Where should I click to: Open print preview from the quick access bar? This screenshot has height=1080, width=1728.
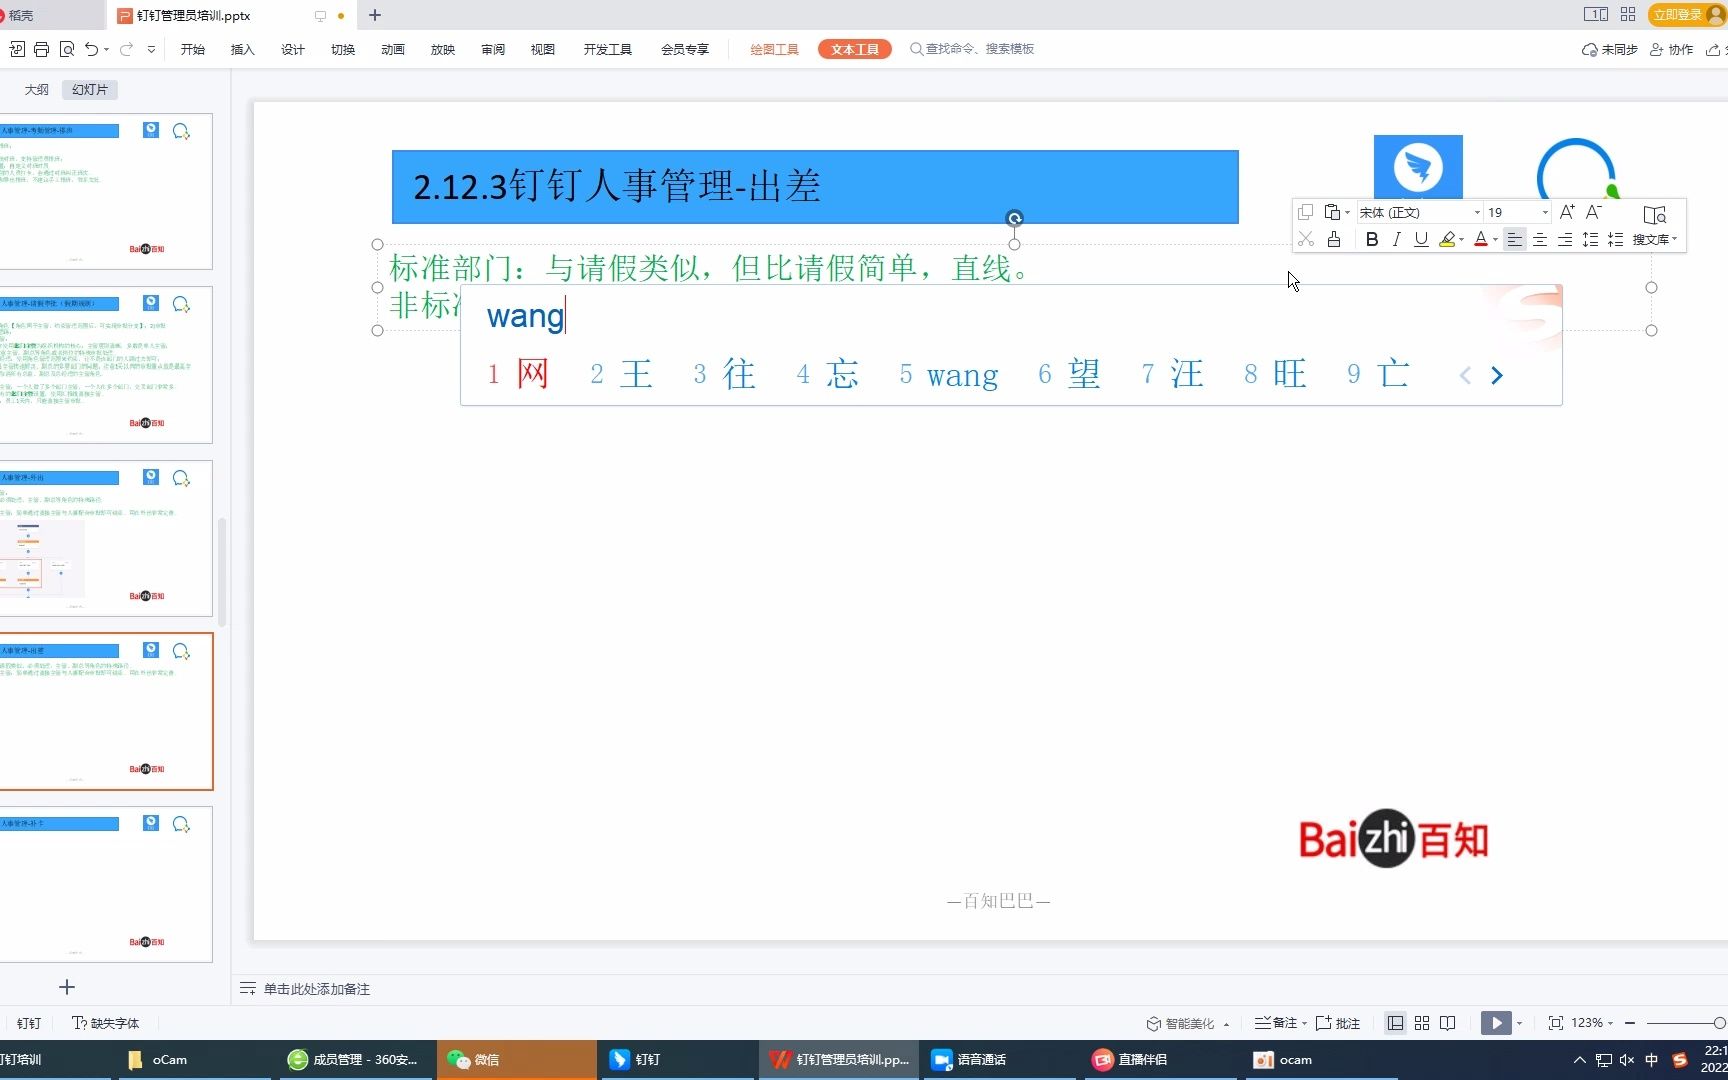pyautogui.click(x=67, y=48)
